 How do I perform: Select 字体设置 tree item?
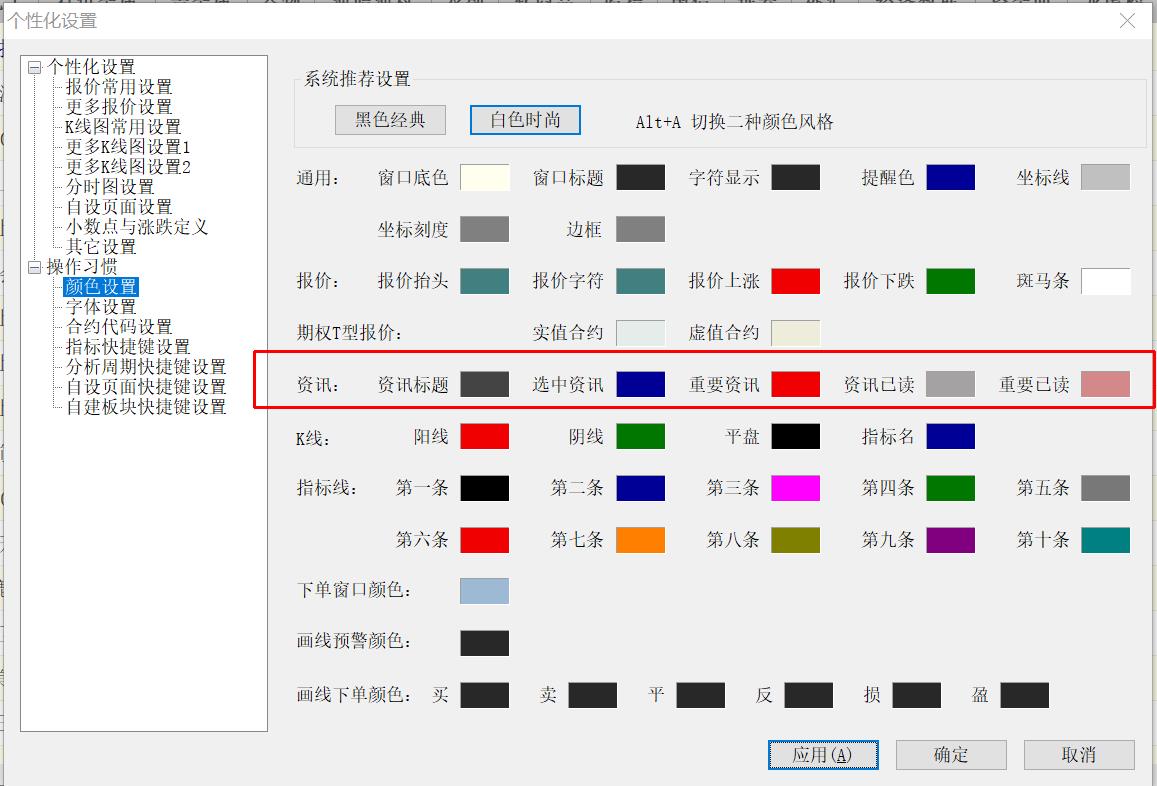[x=101, y=307]
